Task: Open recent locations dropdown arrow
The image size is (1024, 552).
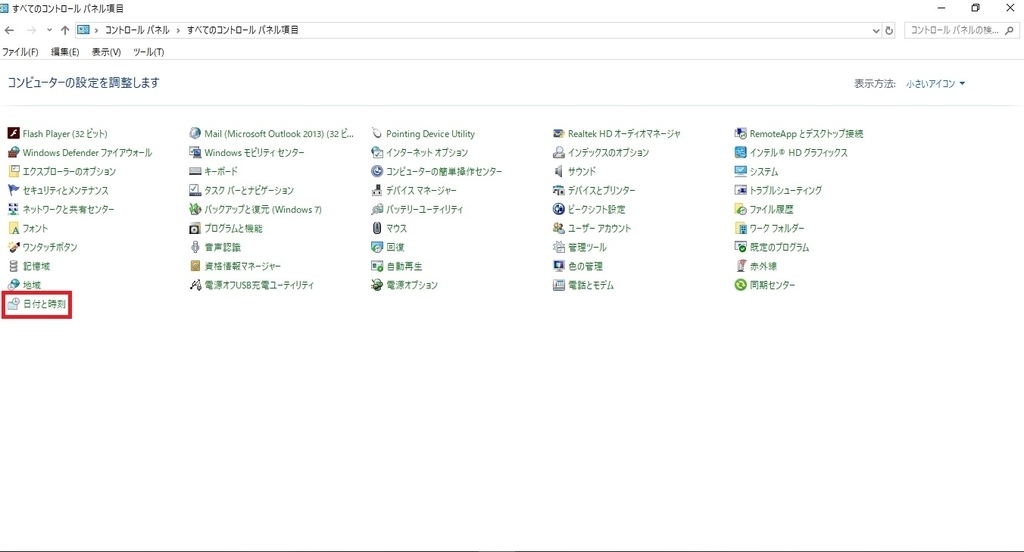Action: coord(49,30)
